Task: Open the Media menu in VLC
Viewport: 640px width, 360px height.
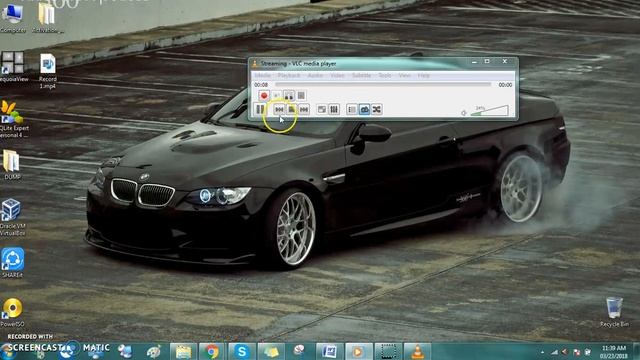Action: (262, 76)
